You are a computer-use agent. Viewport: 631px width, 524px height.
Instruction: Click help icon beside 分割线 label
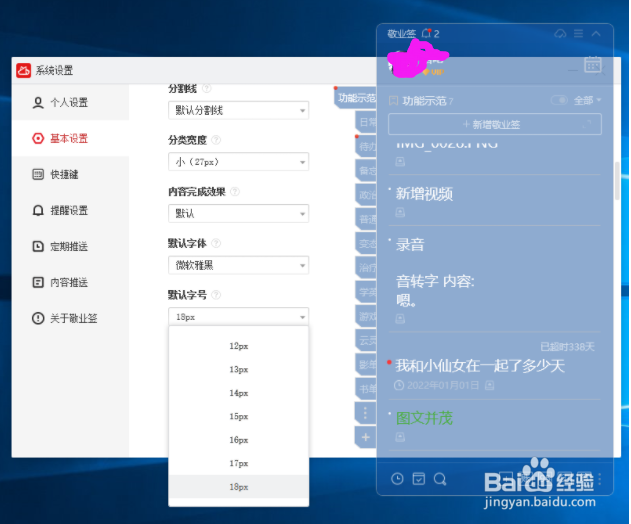point(206,88)
